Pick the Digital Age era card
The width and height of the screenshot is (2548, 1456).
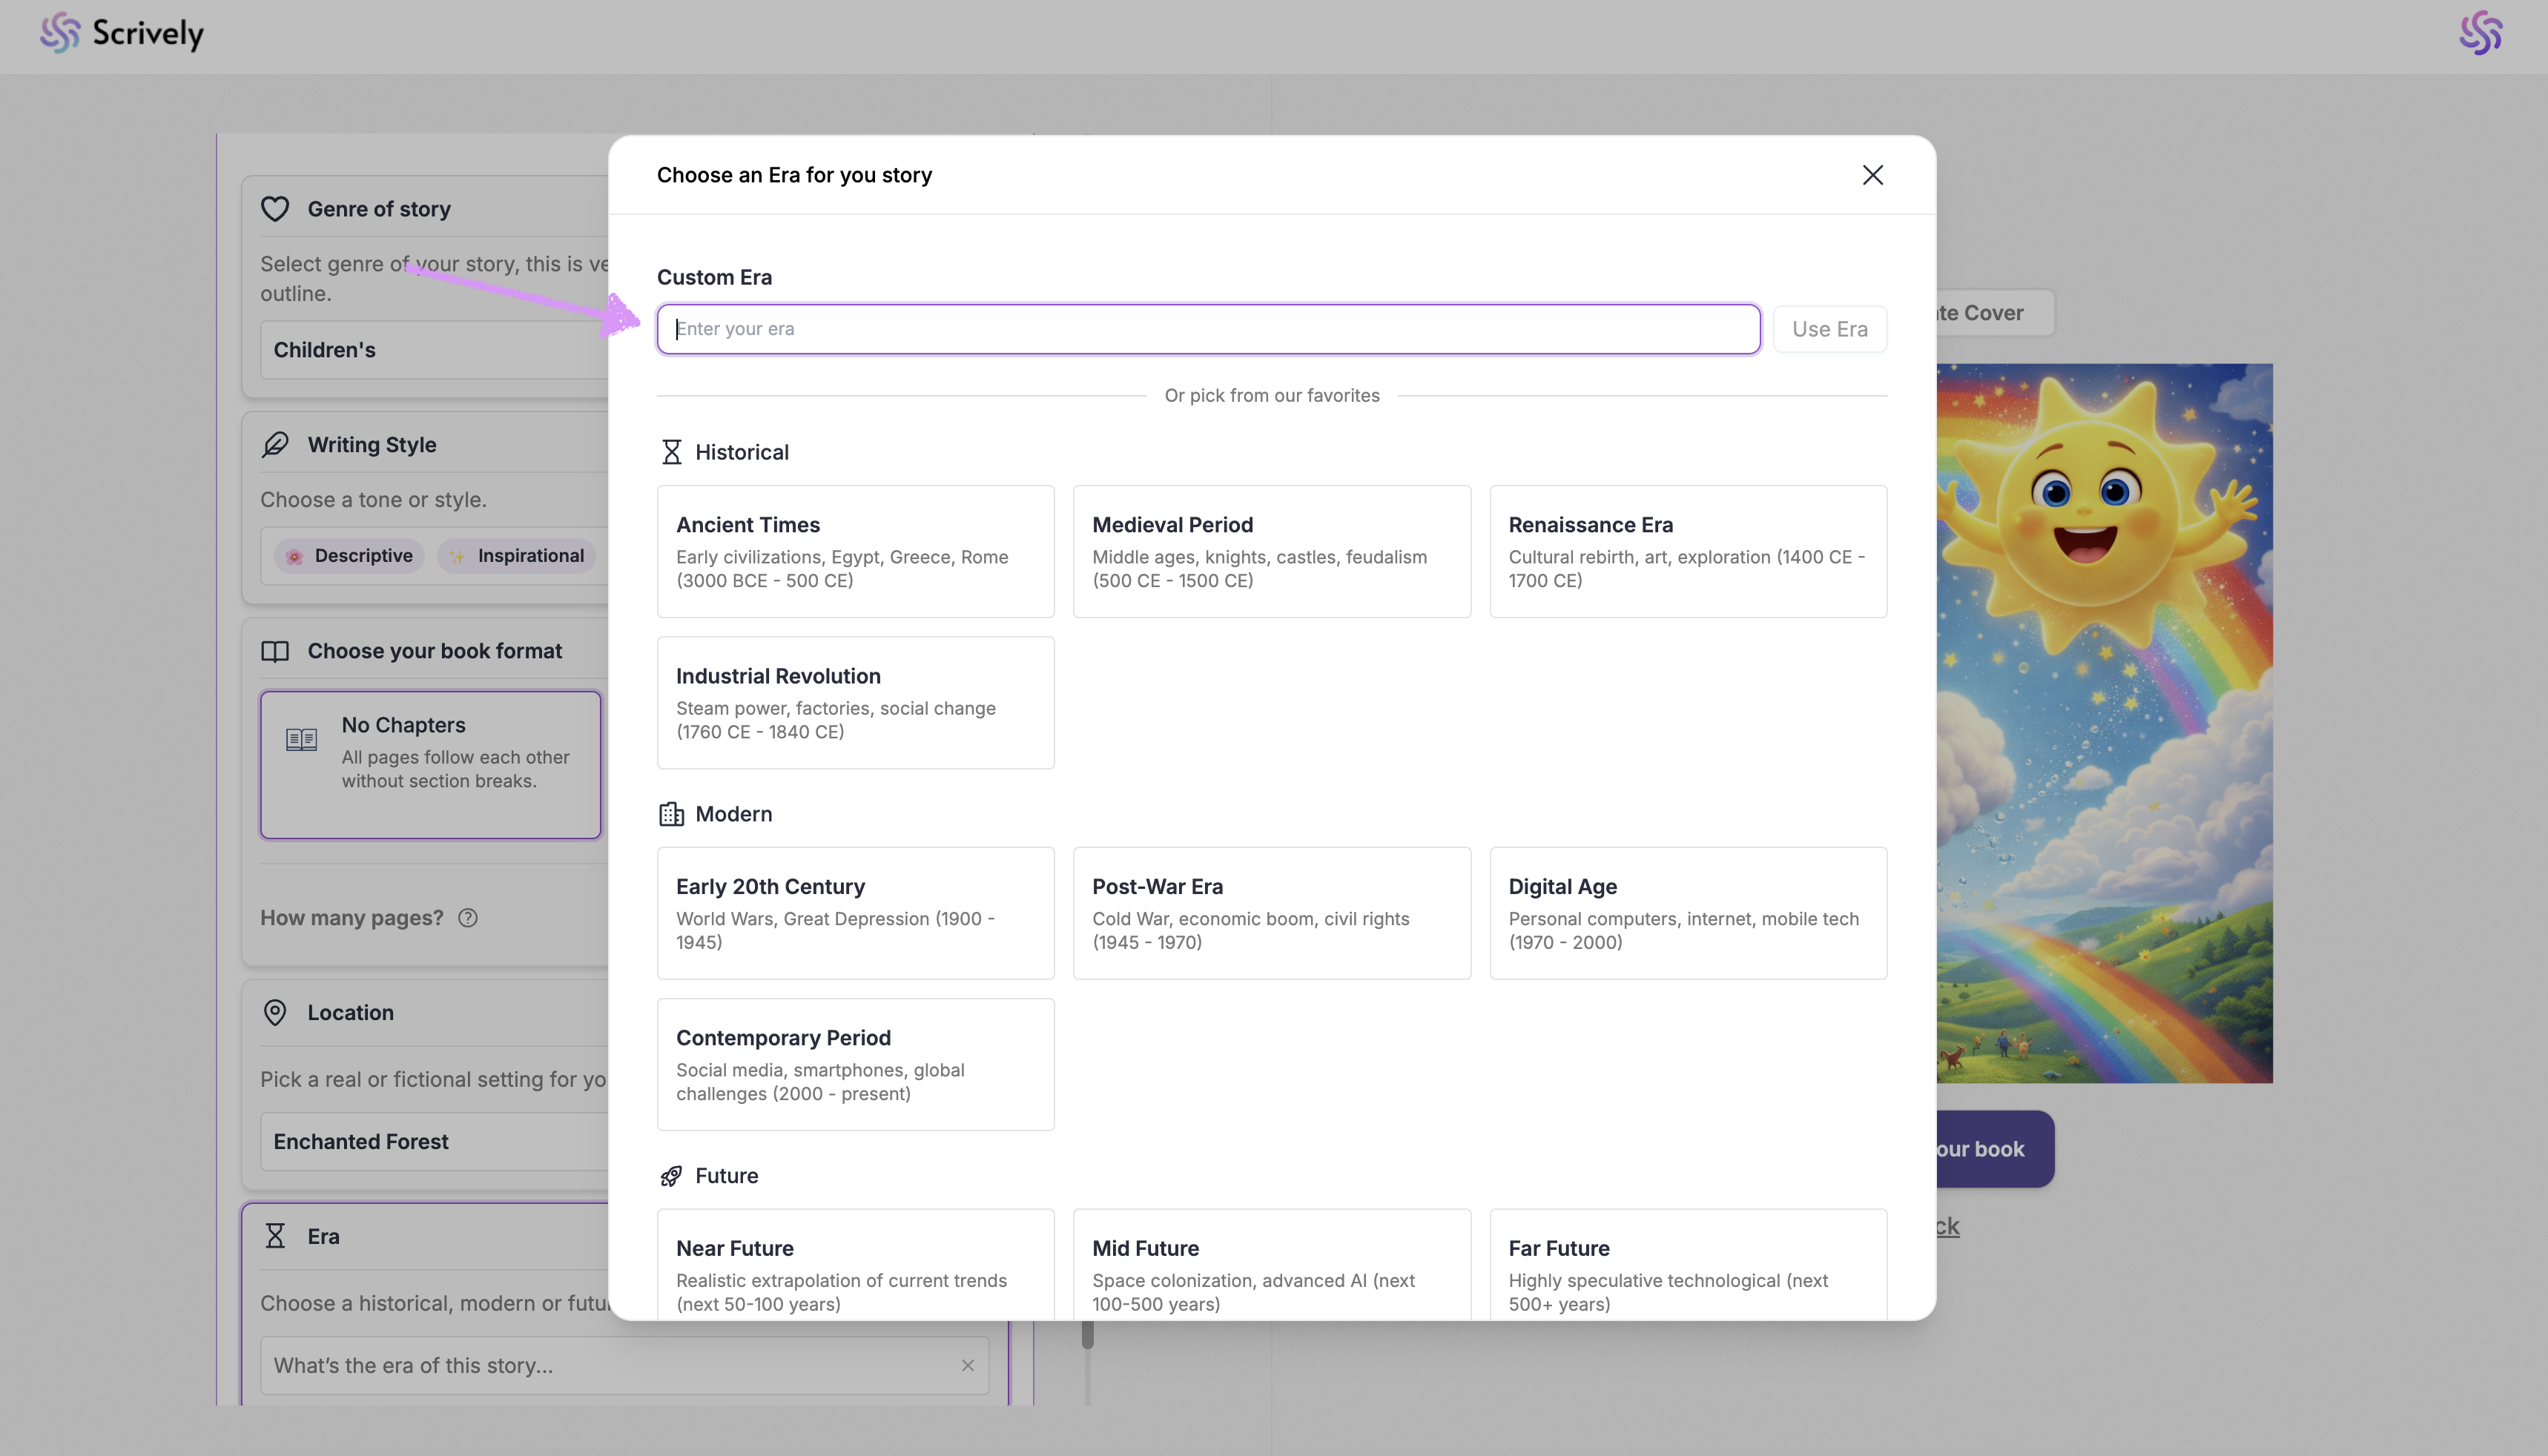tap(1687, 913)
